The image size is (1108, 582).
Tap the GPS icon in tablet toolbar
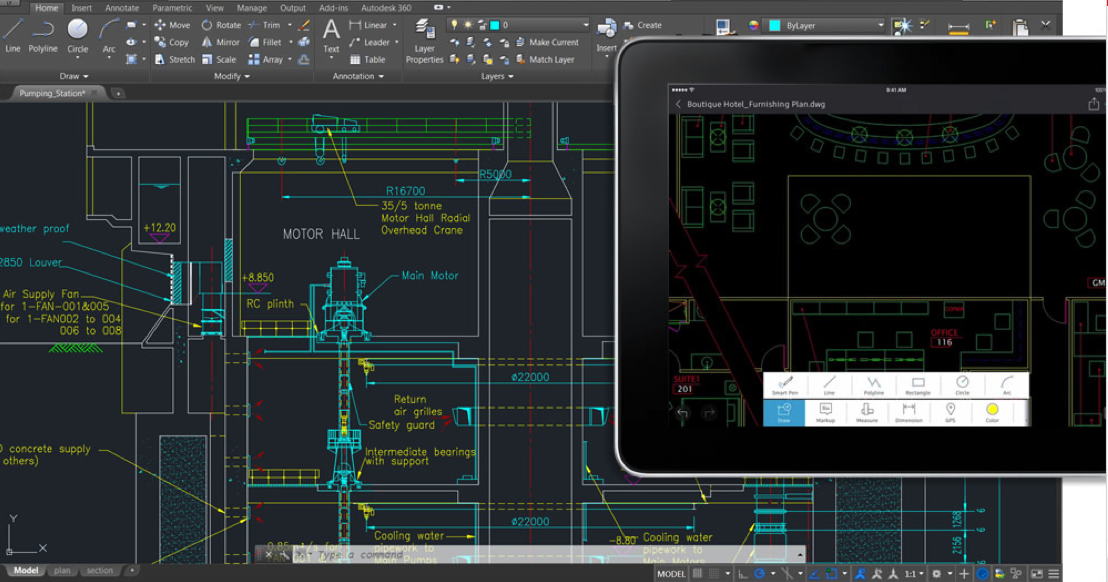[x=949, y=412]
